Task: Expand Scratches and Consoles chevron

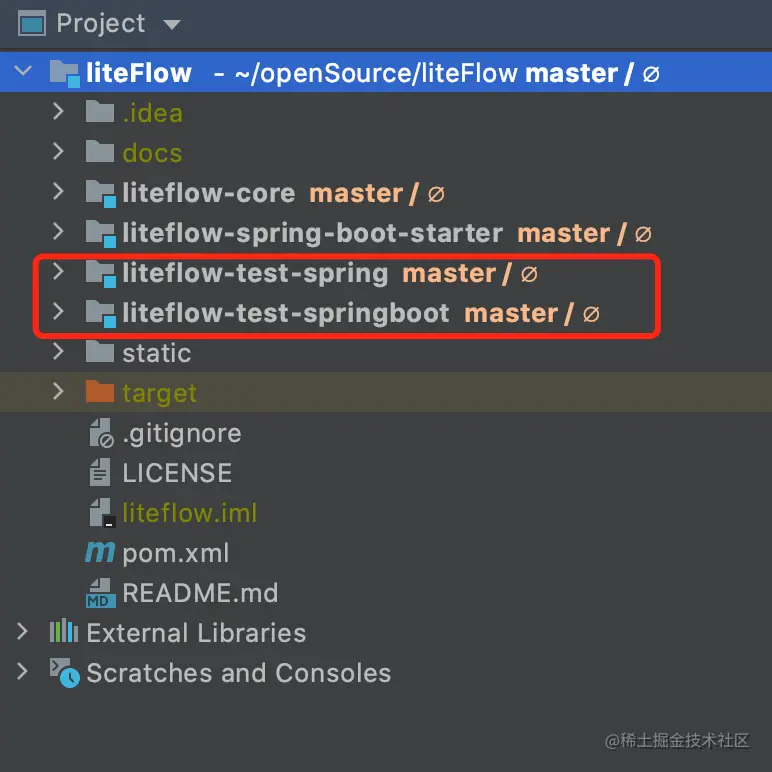Action: [x=22, y=671]
